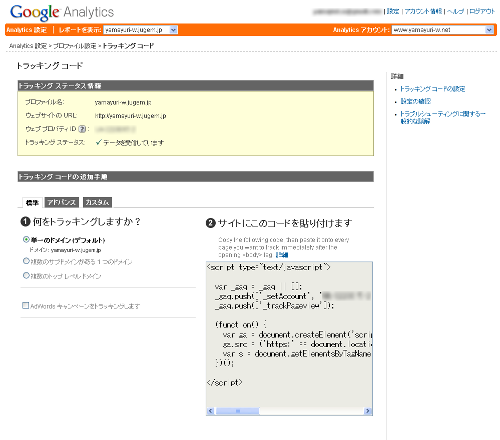Image resolution: width=500 pixels, height=440 pixels.
Task: Open the troubleshooting sidebar link
Action: 443,117
